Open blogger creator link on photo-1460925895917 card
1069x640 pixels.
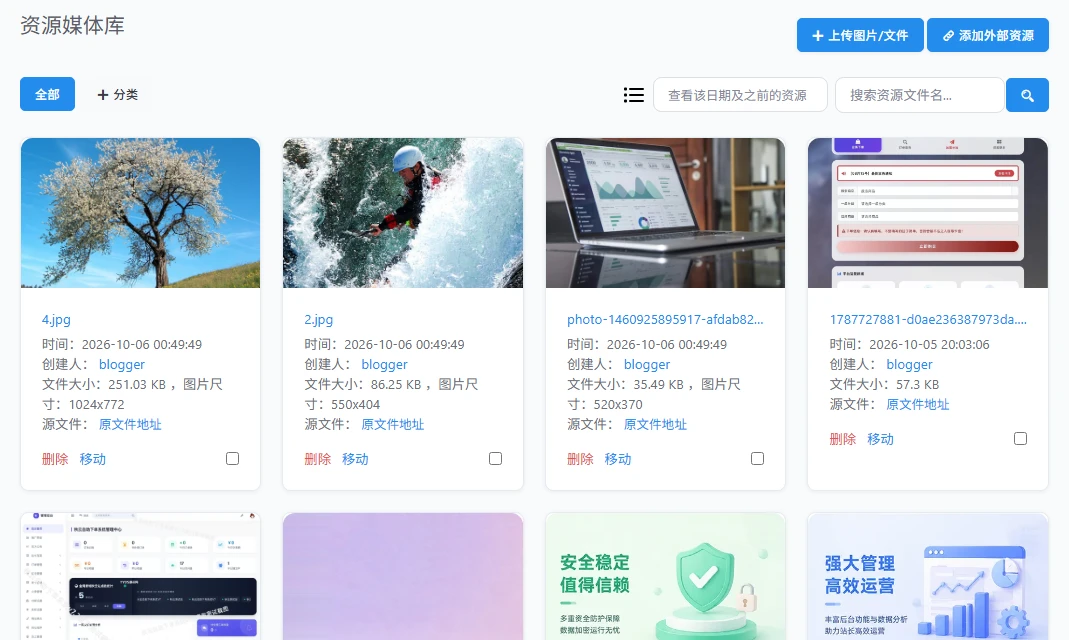coord(647,365)
